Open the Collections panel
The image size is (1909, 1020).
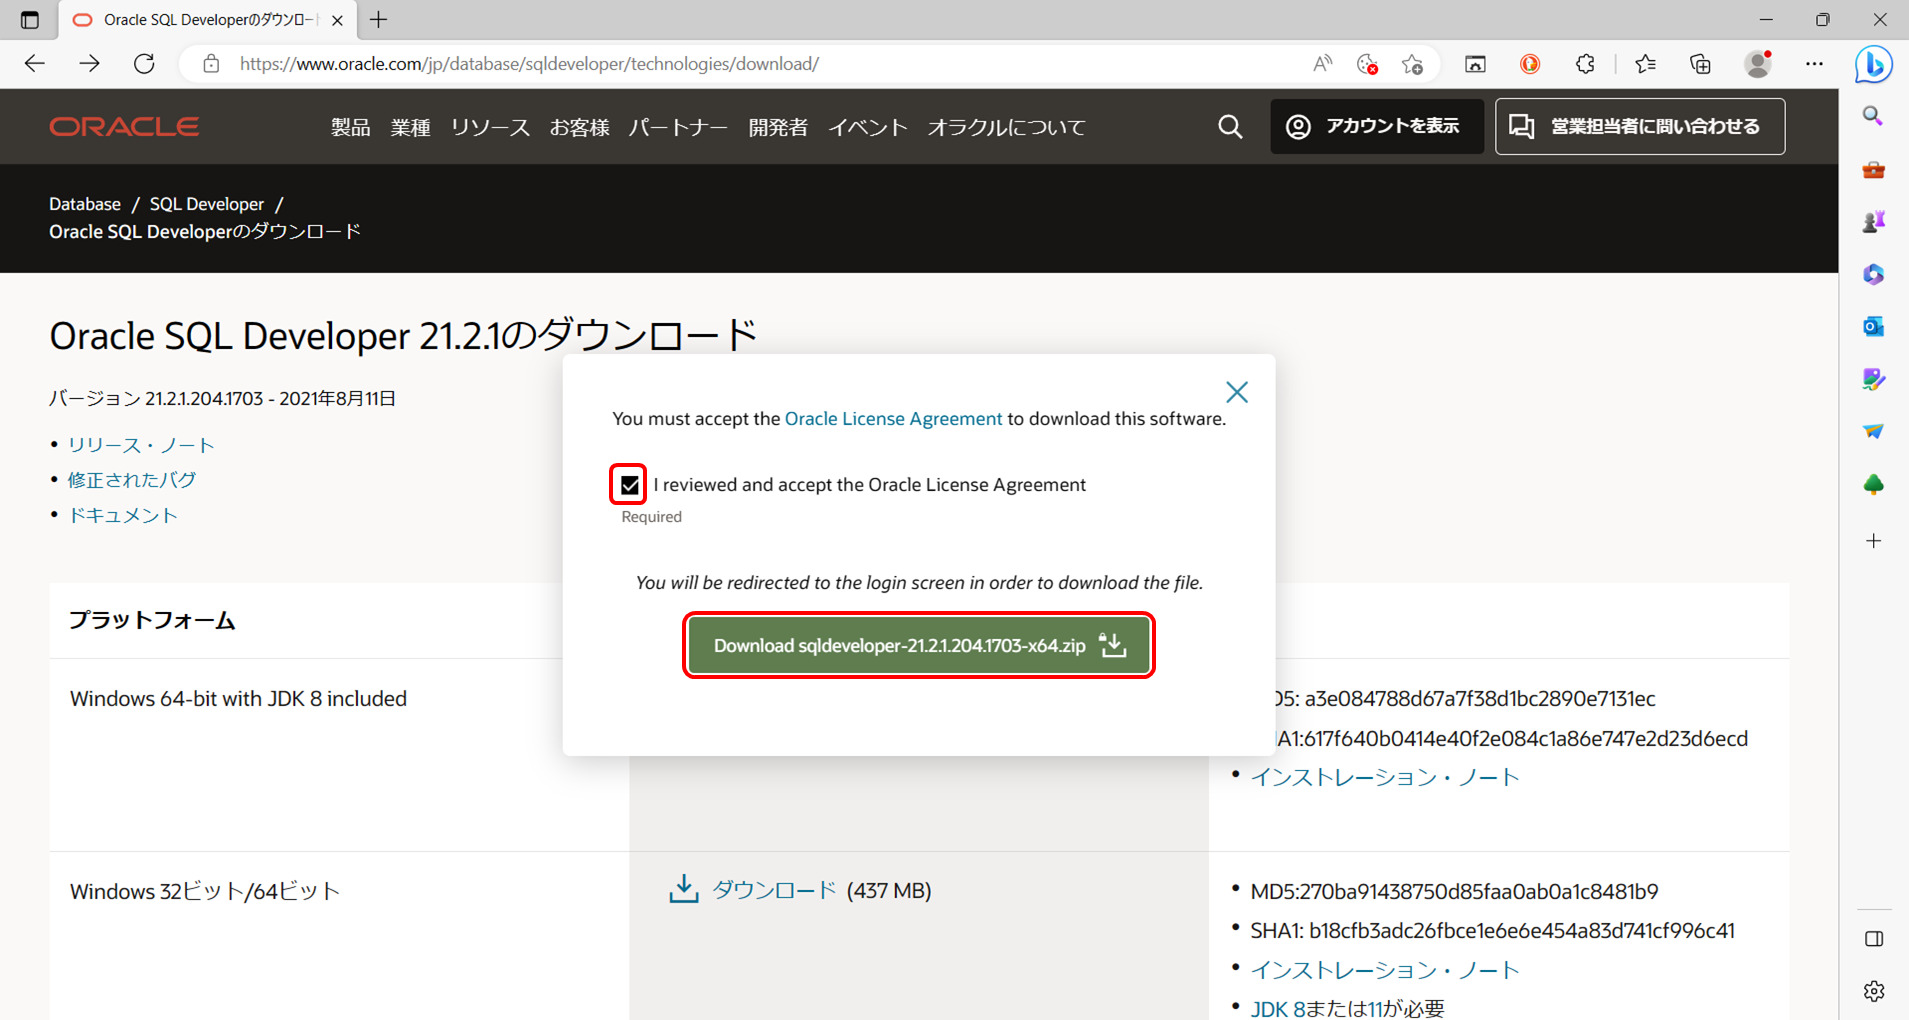pyautogui.click(x=1699, y=63)
